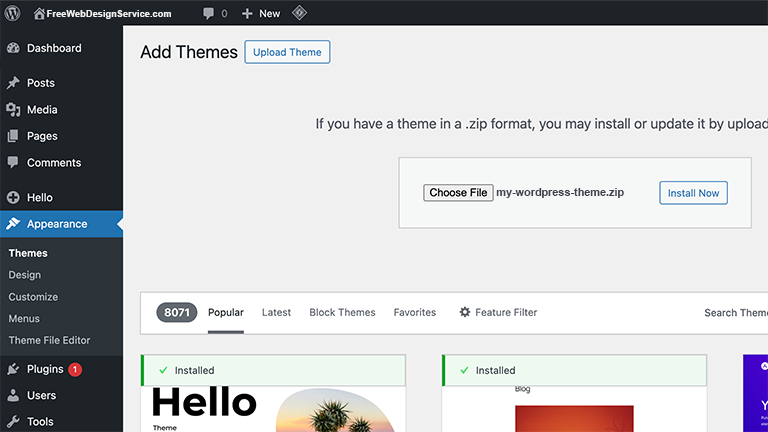The width and height of the screenshot is (768, 432).
Task: Click the home icon beside the site name
Action: (x=39, y=14)
